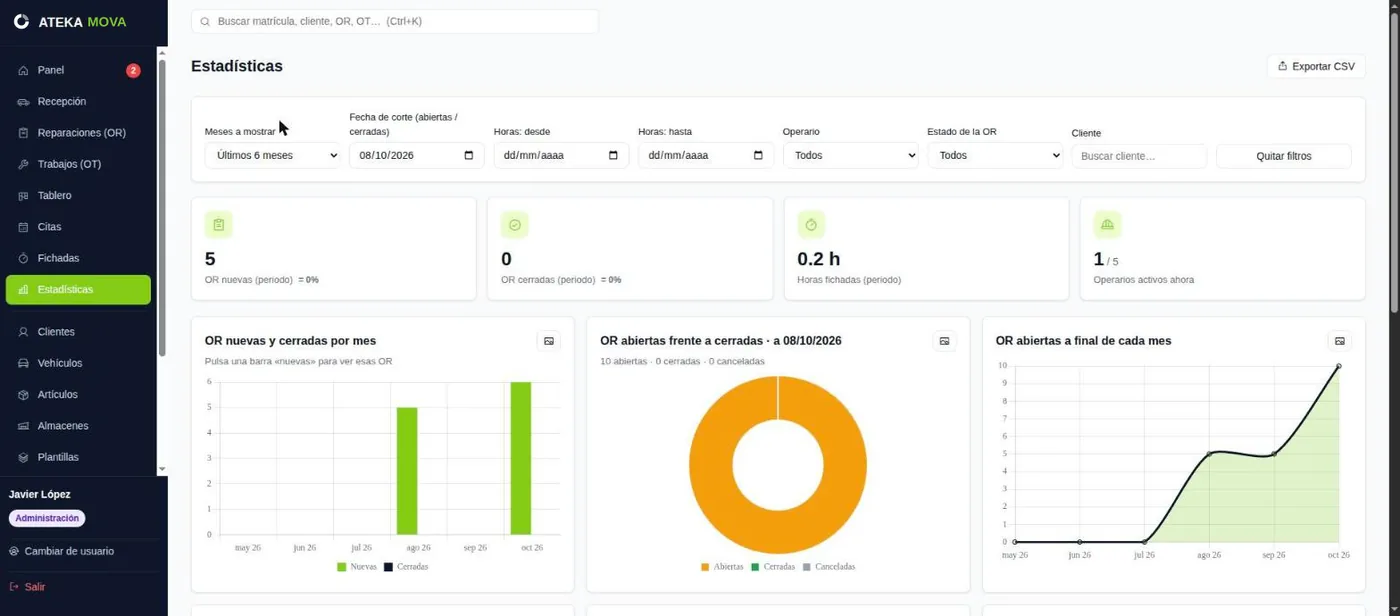Click the Estadísticas bar chart icon
This screenshot has height=616, width=1400.
[x=23, y=289]
